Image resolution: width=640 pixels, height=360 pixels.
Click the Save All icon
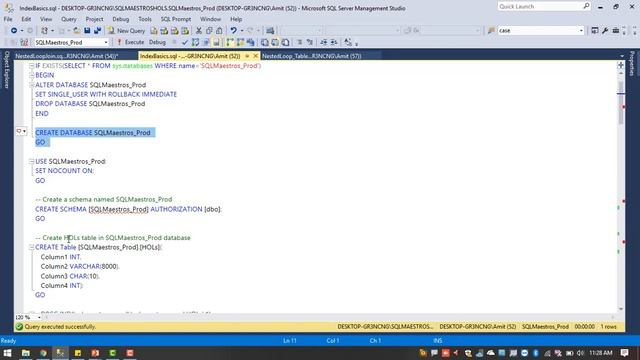click(x=98, y=31)
